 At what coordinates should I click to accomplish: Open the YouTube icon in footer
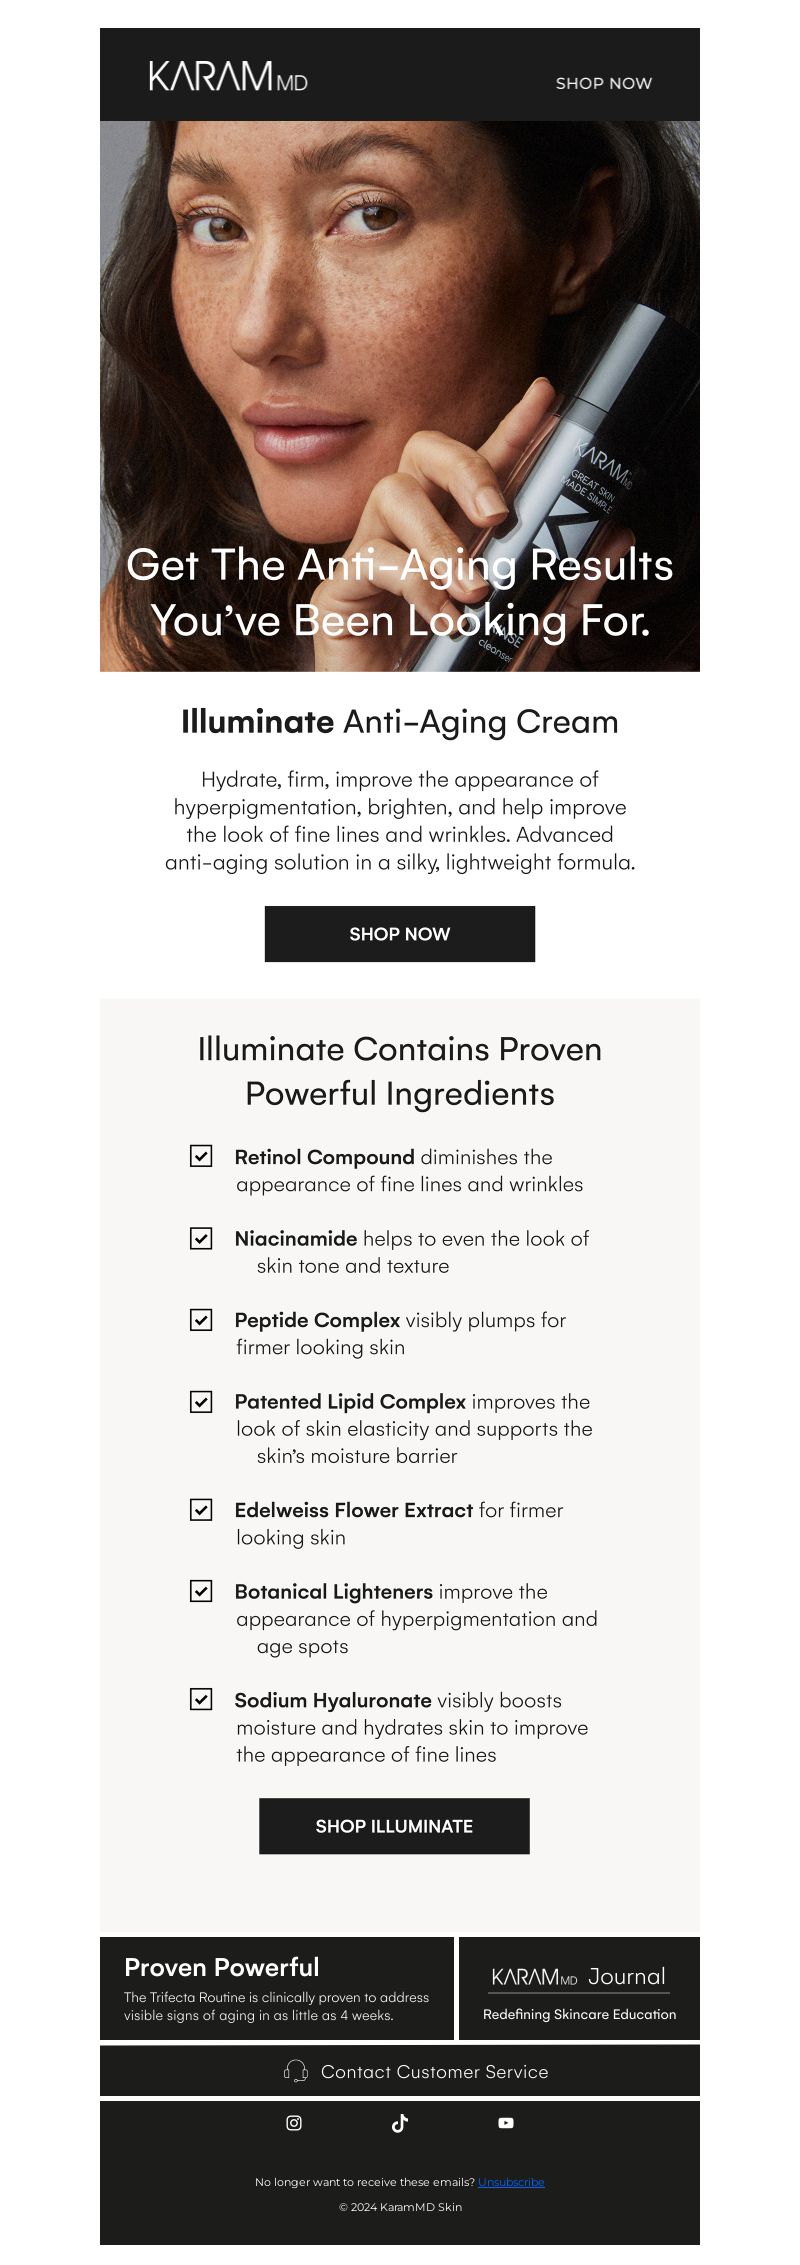[x=506, y=2123]
